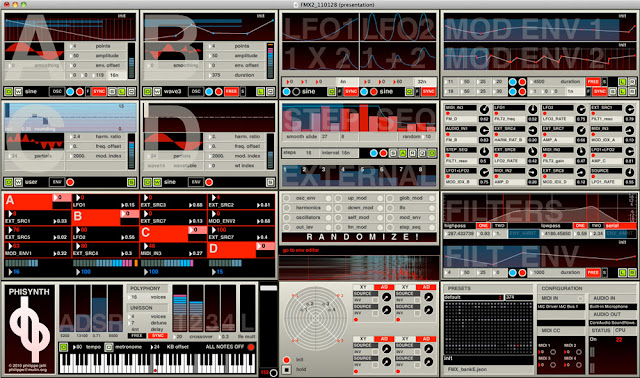Toggle the green metronome icon

tap(109, 347)
